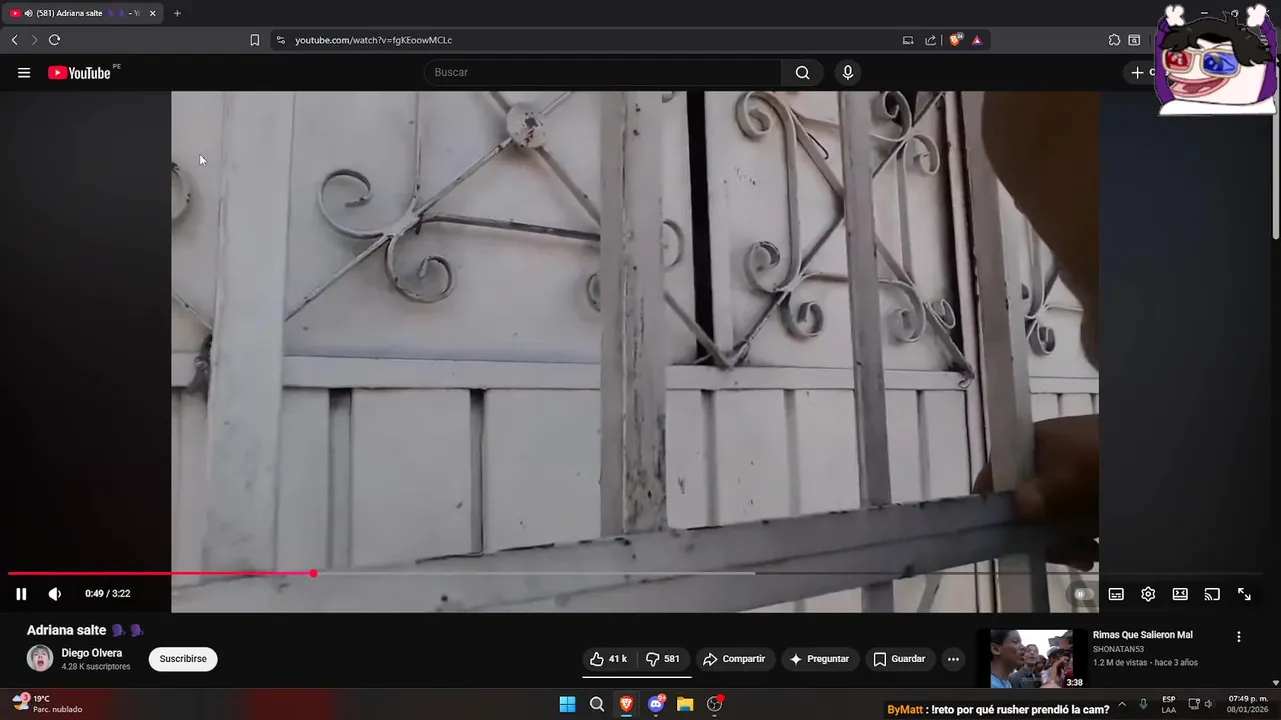The image size is (1281, 720).
Task: Focus the Buscar search field
Action: coord(603,72)
